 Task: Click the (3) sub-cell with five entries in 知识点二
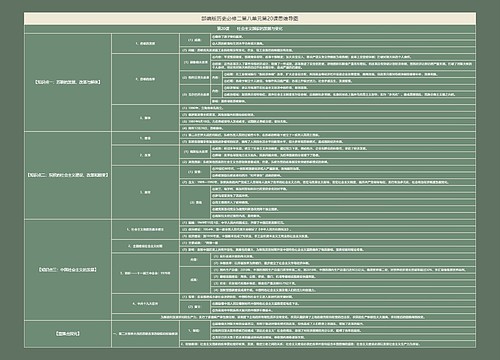[x=195, y=202]
